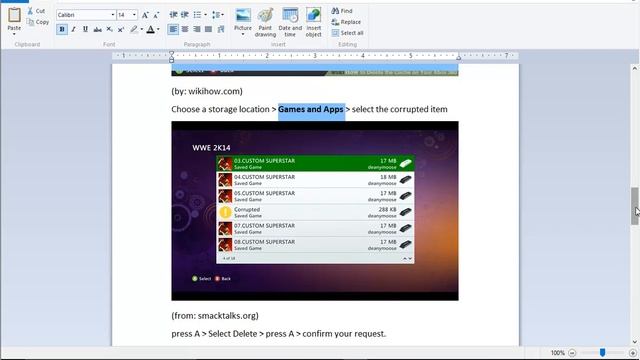Click the line "press A > Select Delete"
640x360 pixels.
click(x=214, y=334)
